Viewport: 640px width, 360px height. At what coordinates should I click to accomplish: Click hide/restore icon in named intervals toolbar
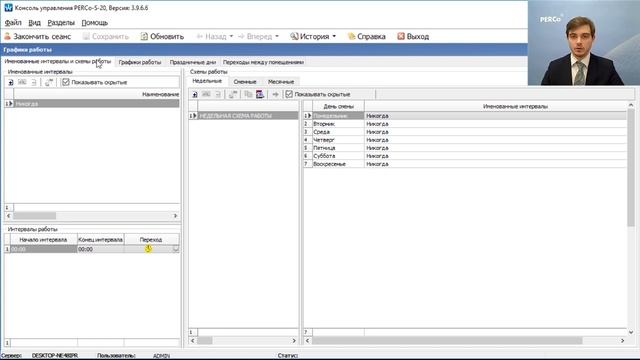point(49,82)
